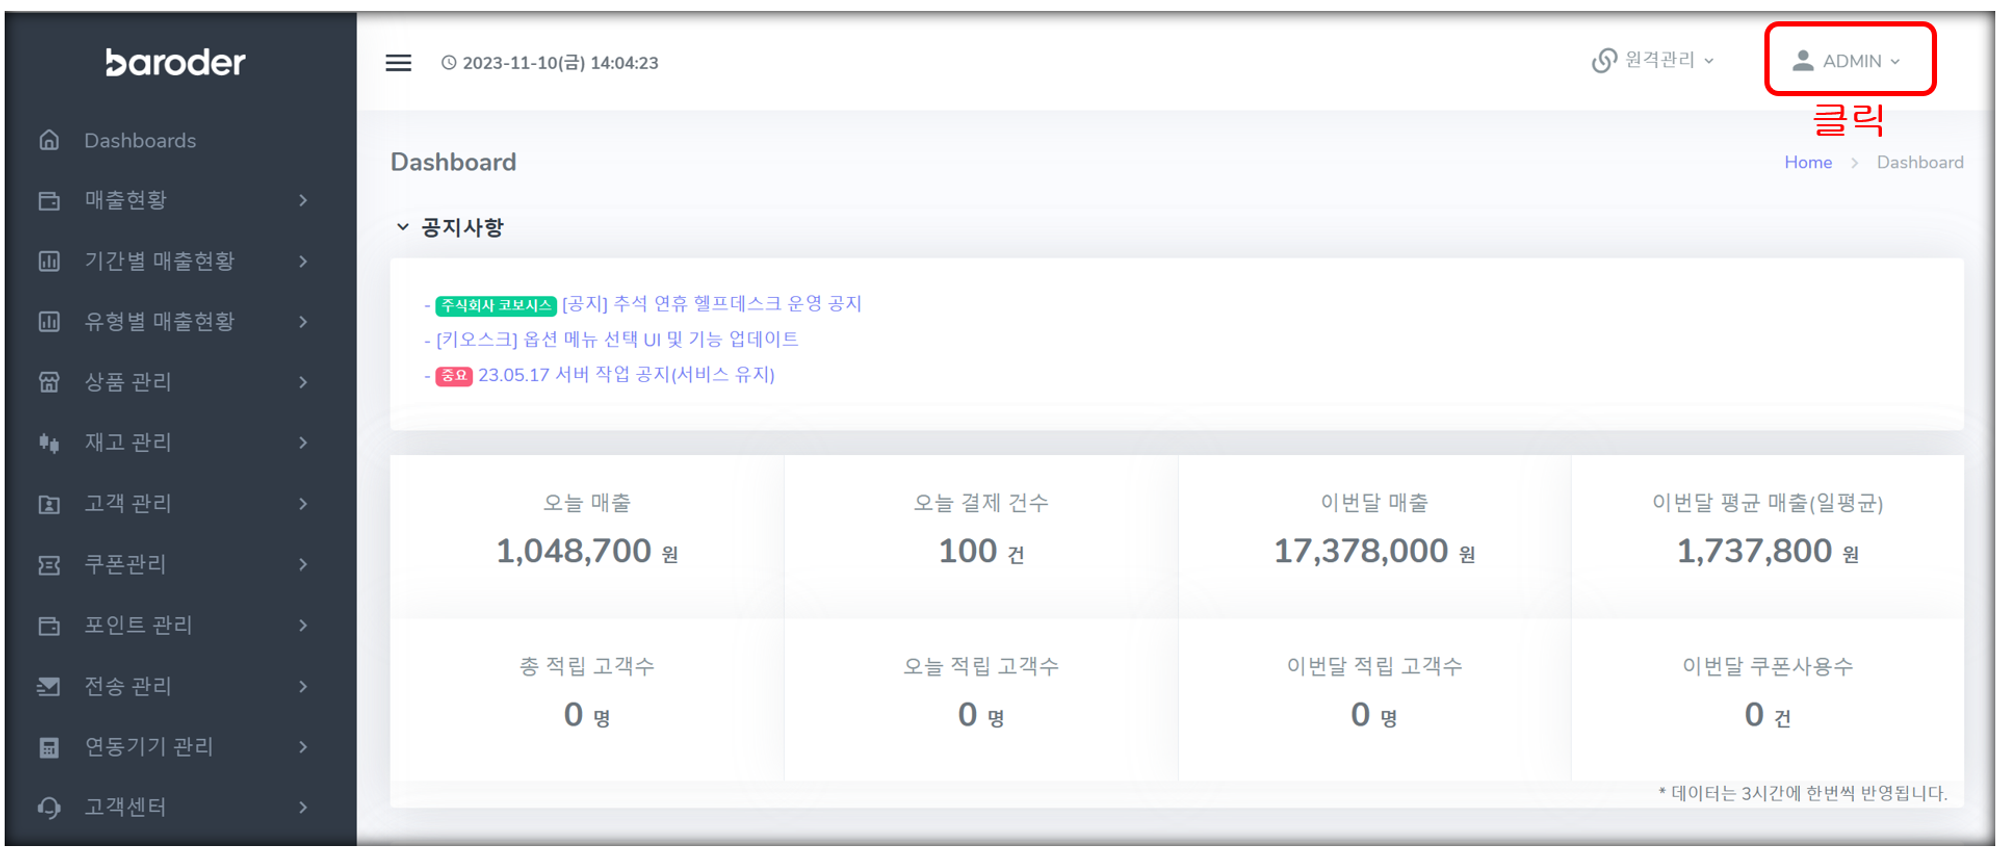Open the 추석 연휴 헬프데스크 운영 공지 notice
2000x850 pixels.
[x=711, y=304]
